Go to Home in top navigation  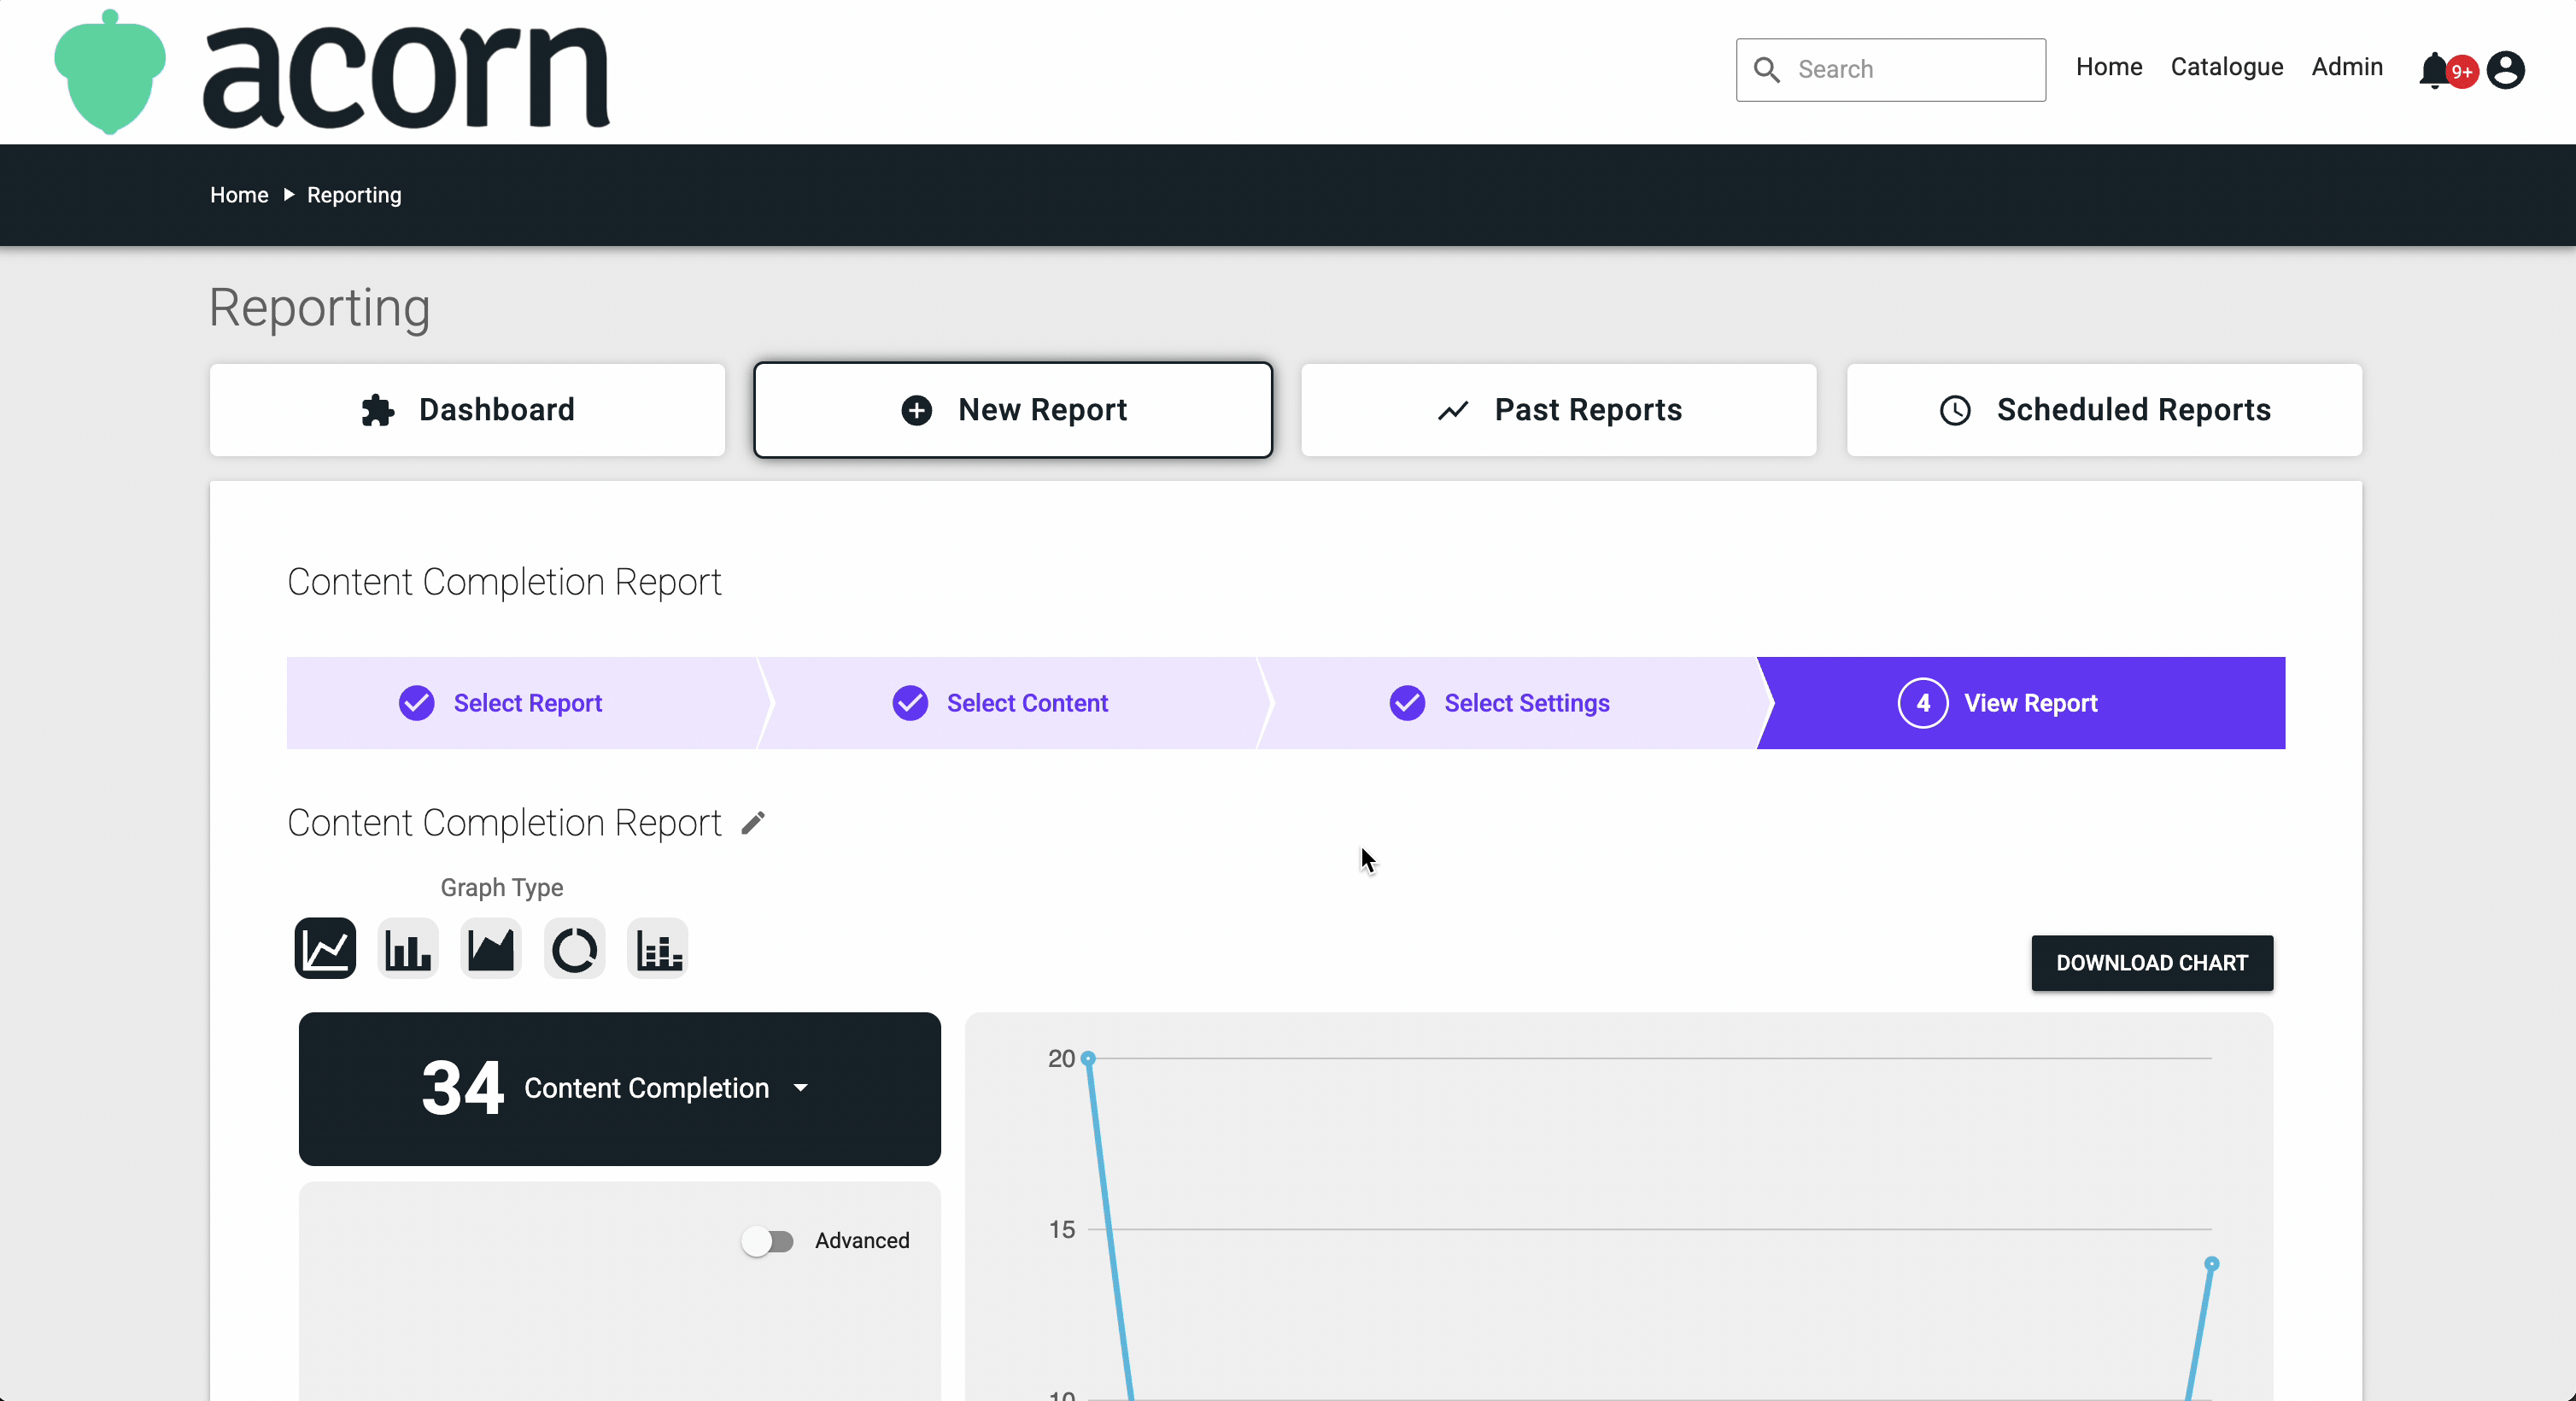2109,67
